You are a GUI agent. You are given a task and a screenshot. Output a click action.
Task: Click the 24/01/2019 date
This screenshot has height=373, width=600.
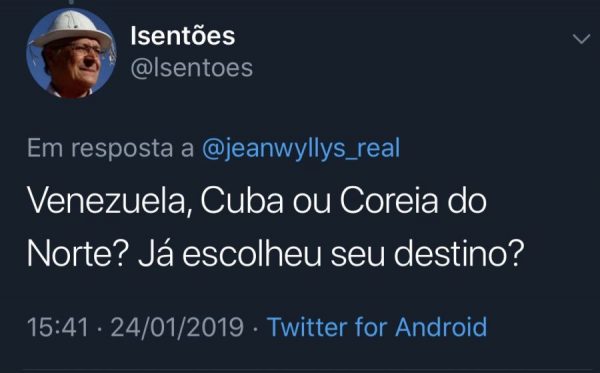tap(177, 327)
